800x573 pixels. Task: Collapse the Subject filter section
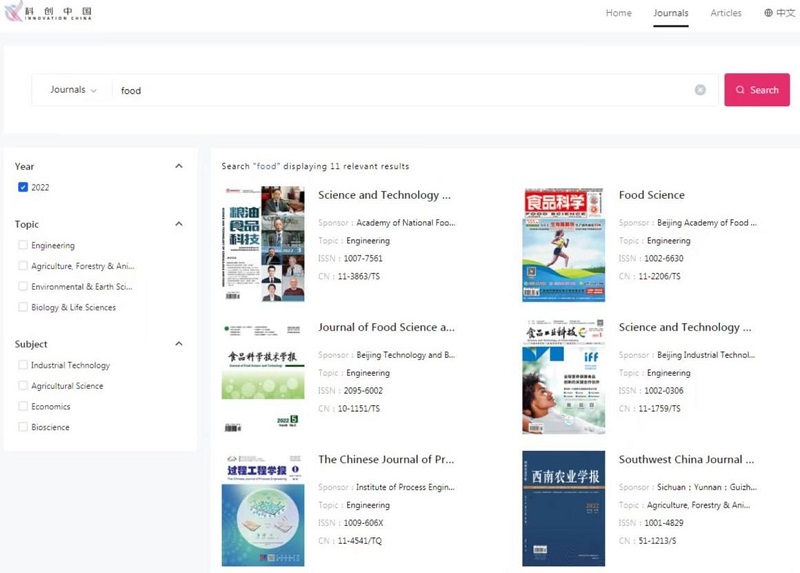pyautogui.click(x=179, y=344)
